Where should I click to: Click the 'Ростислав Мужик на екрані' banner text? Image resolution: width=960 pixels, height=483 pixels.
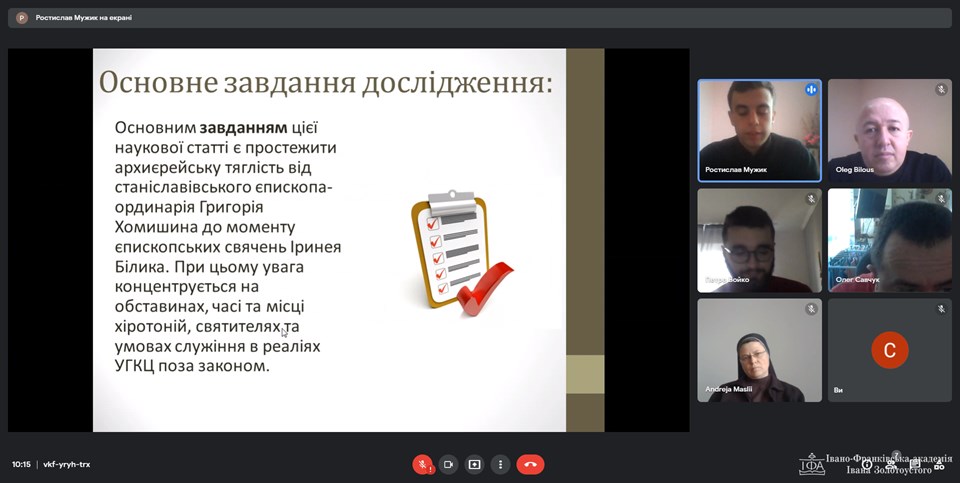[84, 17]
